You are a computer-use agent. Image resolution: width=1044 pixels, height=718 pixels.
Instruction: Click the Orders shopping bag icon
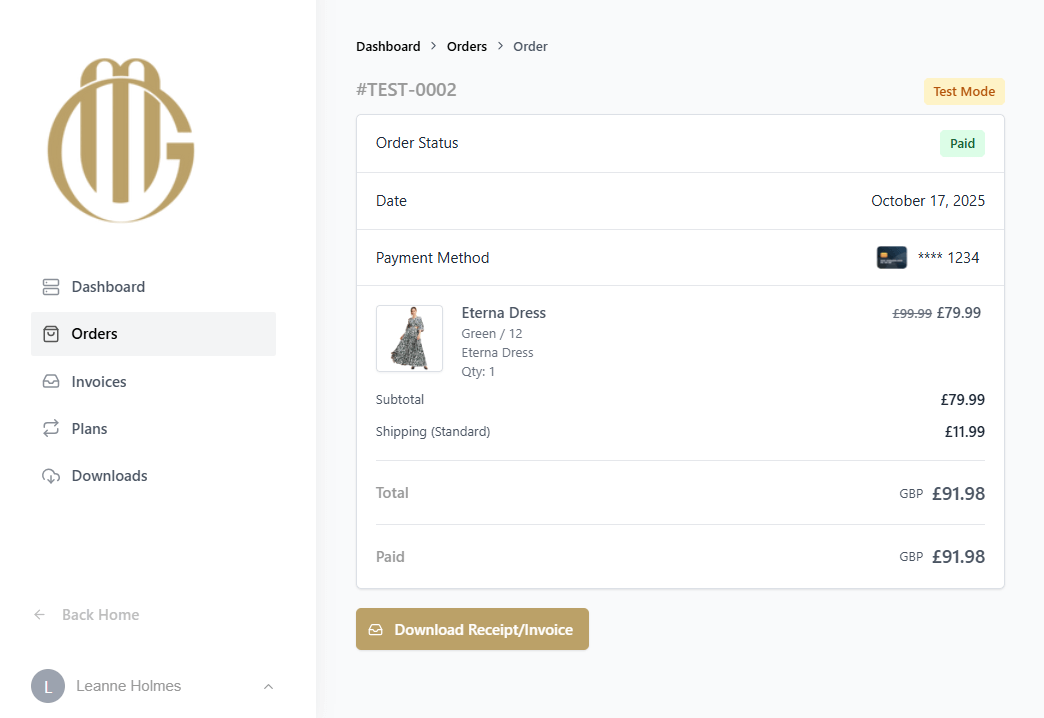[51, 334]
